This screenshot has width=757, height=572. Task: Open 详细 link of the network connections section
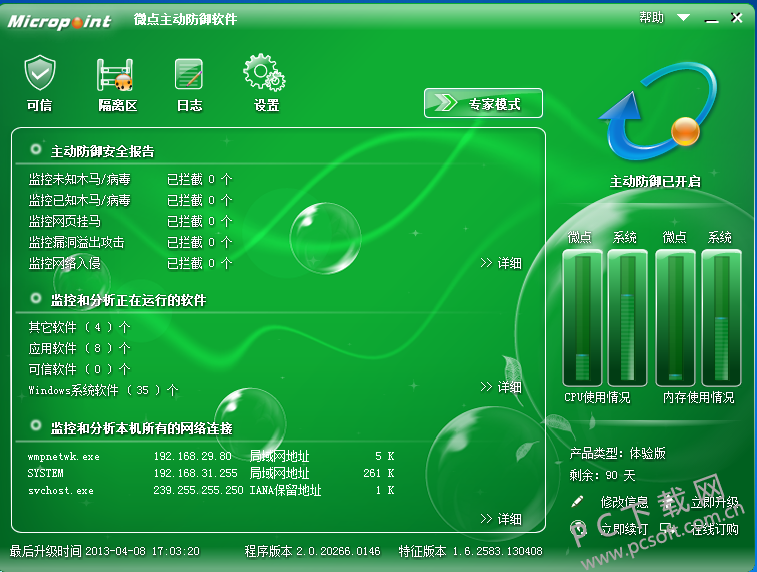[501, 519]
